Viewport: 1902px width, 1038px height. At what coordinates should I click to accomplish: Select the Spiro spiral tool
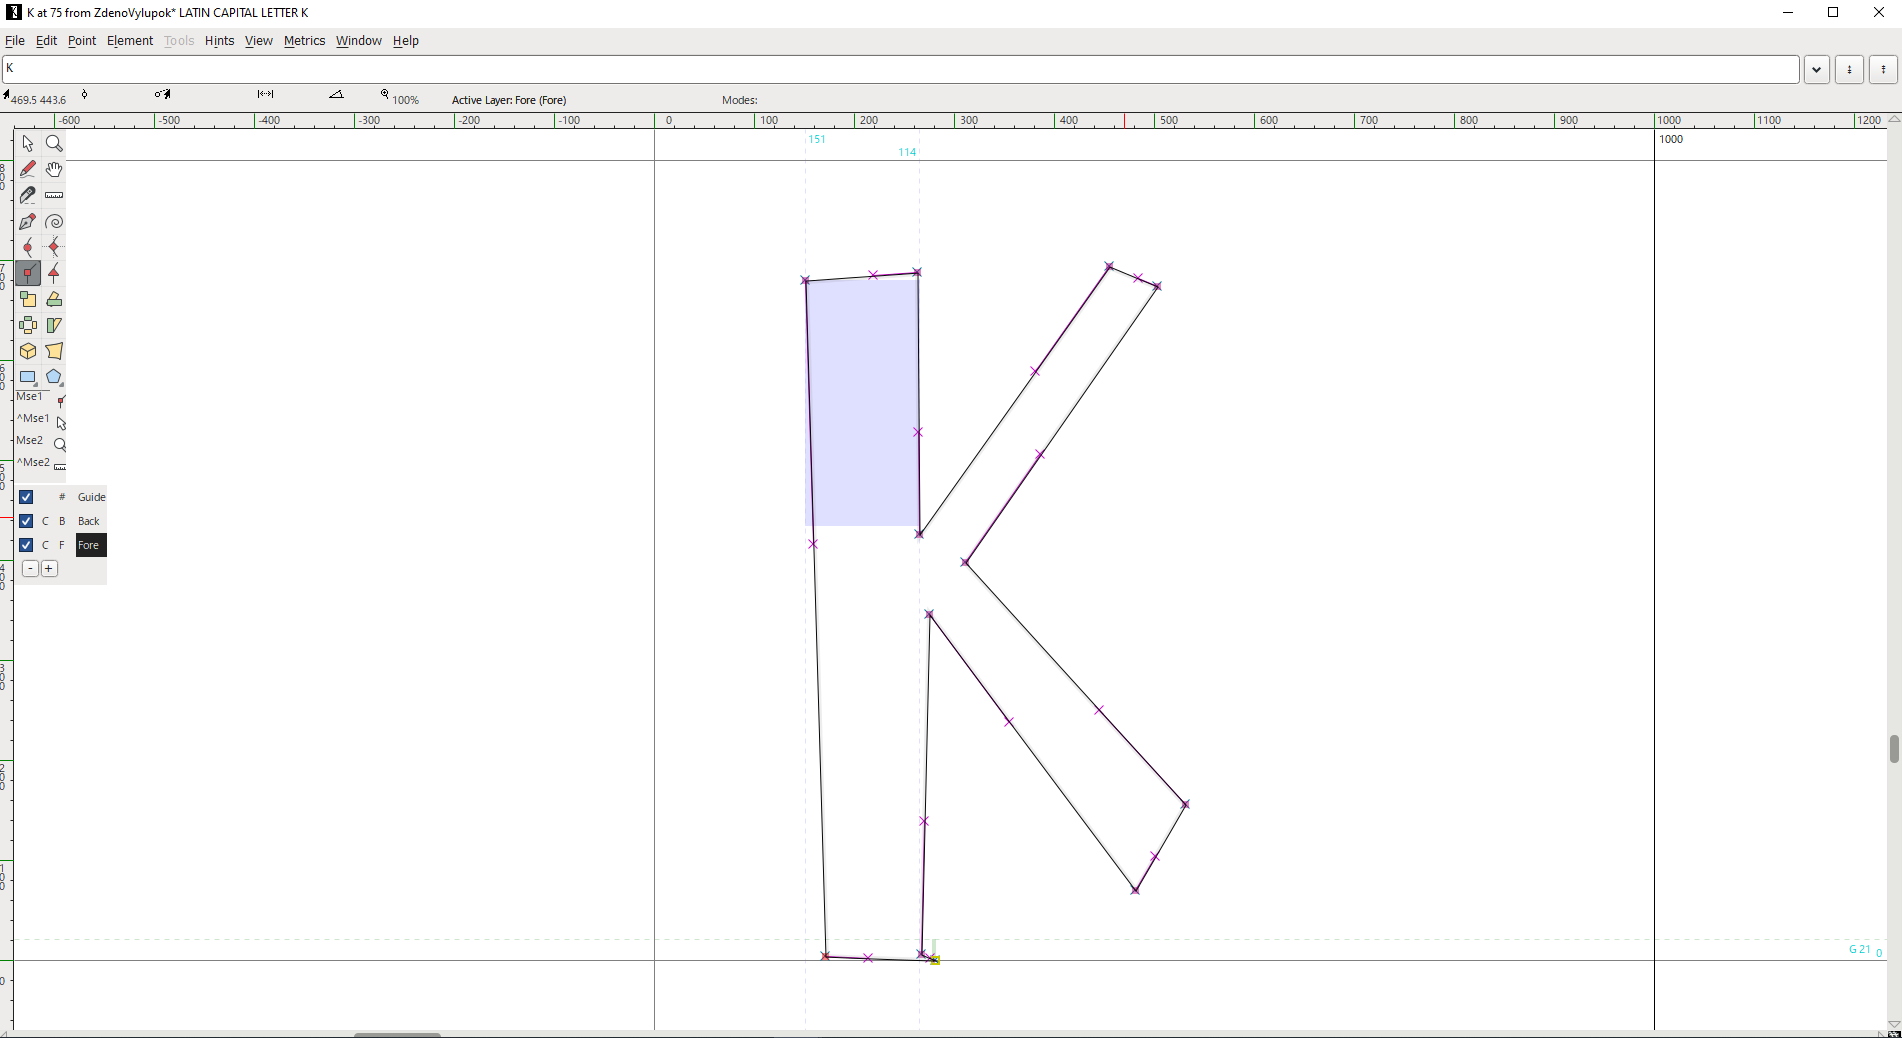(x=54, y=222)
